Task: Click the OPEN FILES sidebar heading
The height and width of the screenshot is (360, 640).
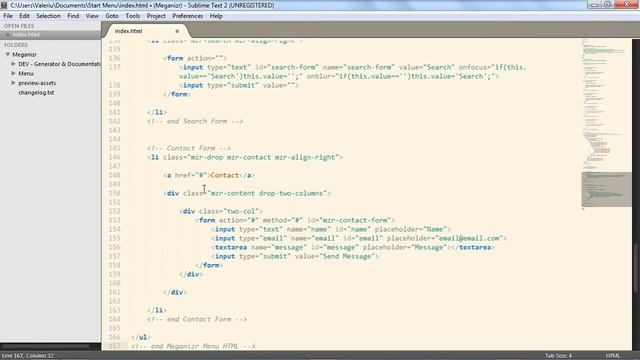Action: (x=19, y=26)
